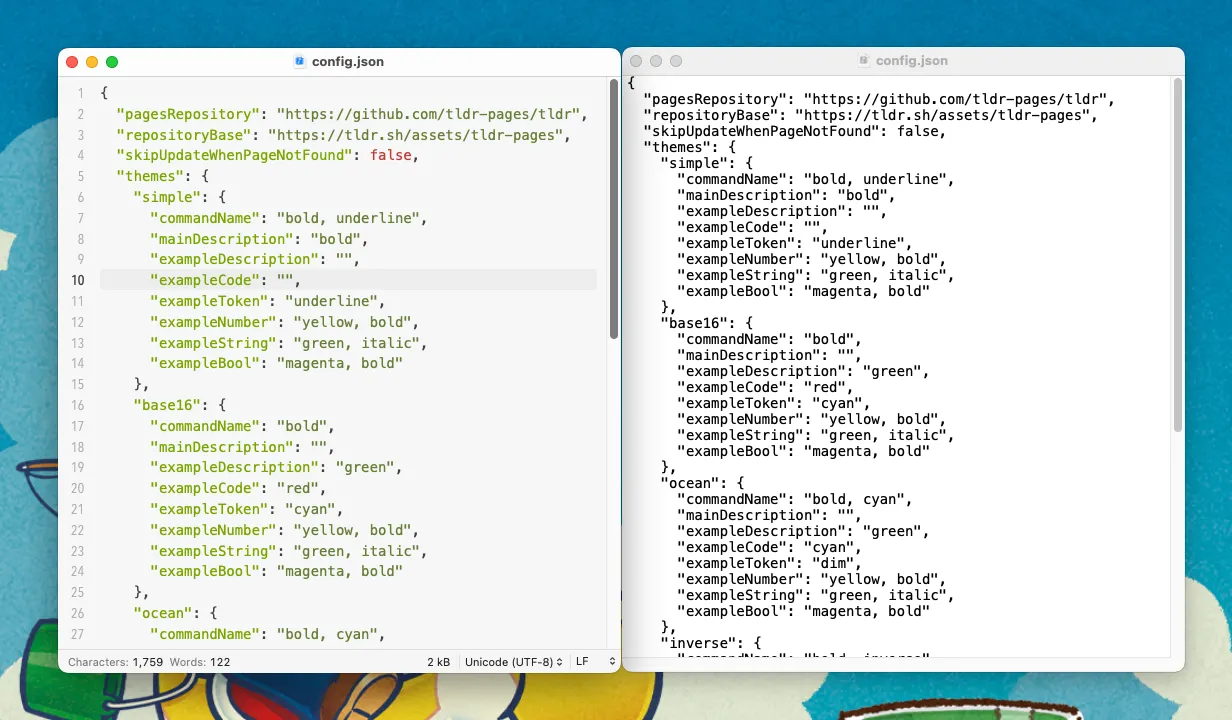Click the document icon in the inactive window title
Viewport: 1232px width, 720px height.
pos(863,61)
